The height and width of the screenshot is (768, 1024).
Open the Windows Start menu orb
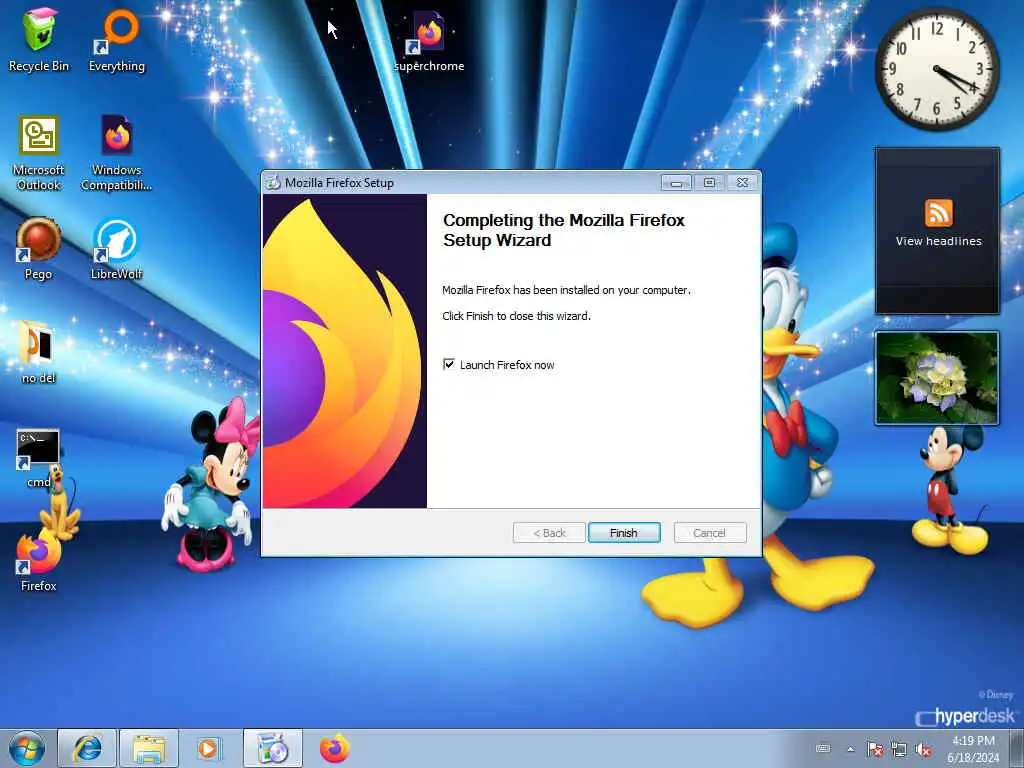(x=27, y=748)
